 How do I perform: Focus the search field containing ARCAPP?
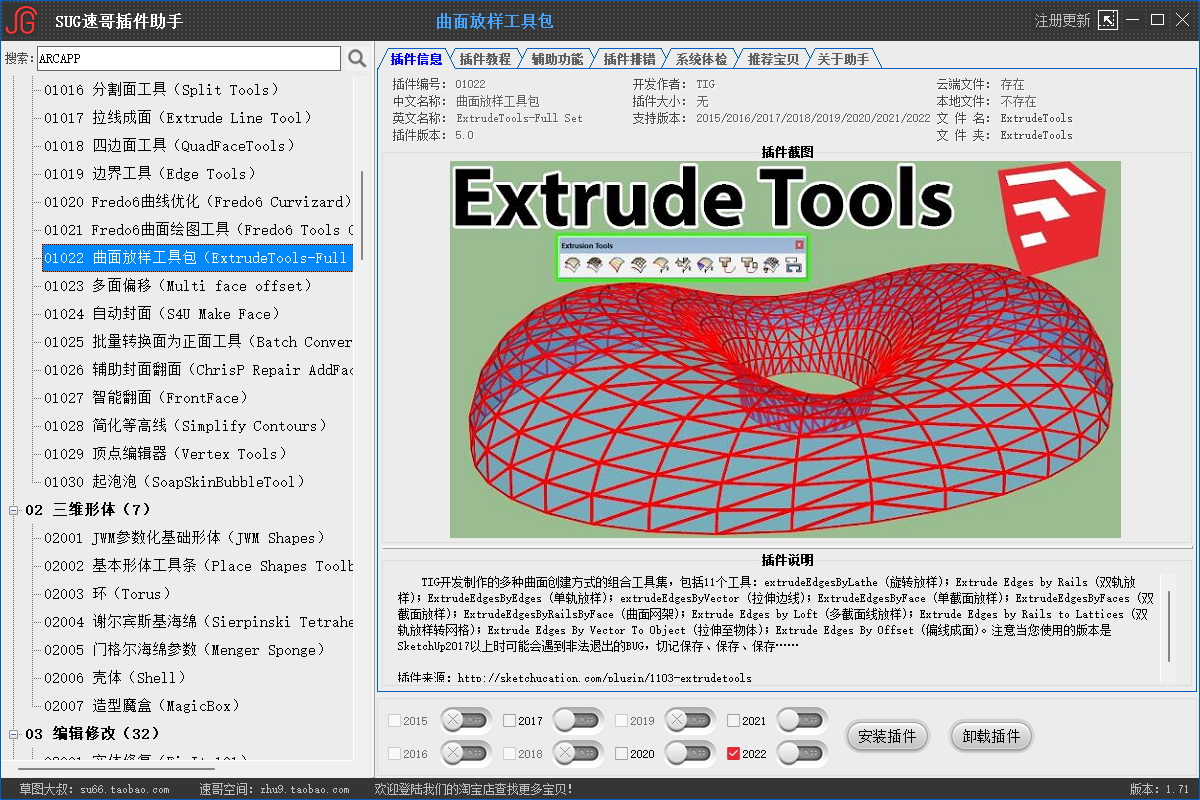[x=189, y=59]
